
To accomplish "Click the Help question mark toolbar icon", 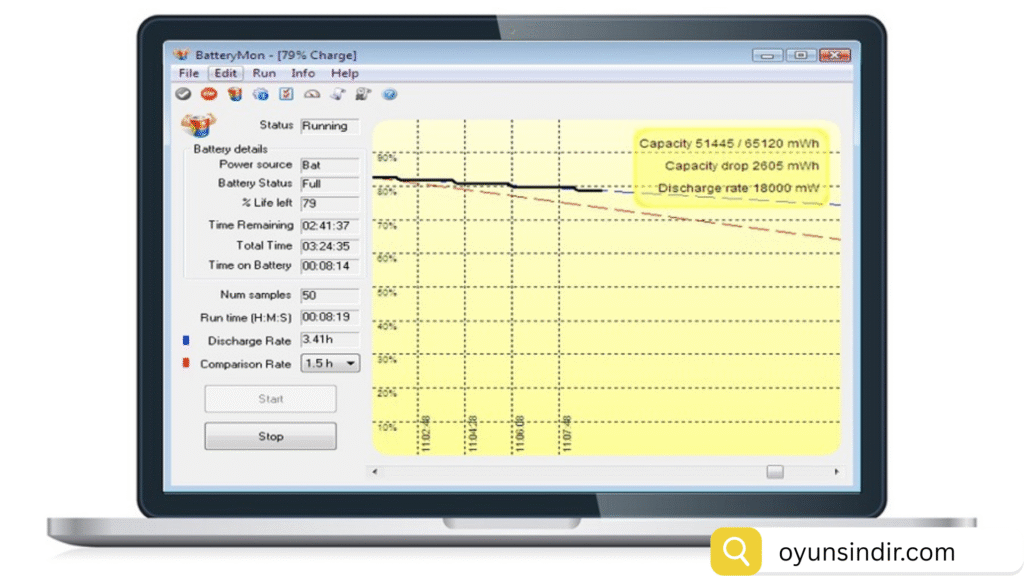I will tap(389, 93).
